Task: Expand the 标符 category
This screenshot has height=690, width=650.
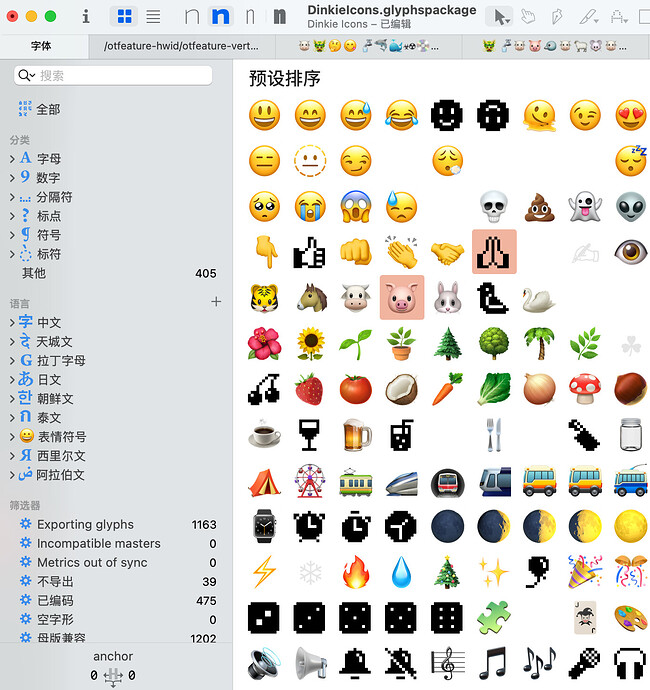Action: (12, 254)
